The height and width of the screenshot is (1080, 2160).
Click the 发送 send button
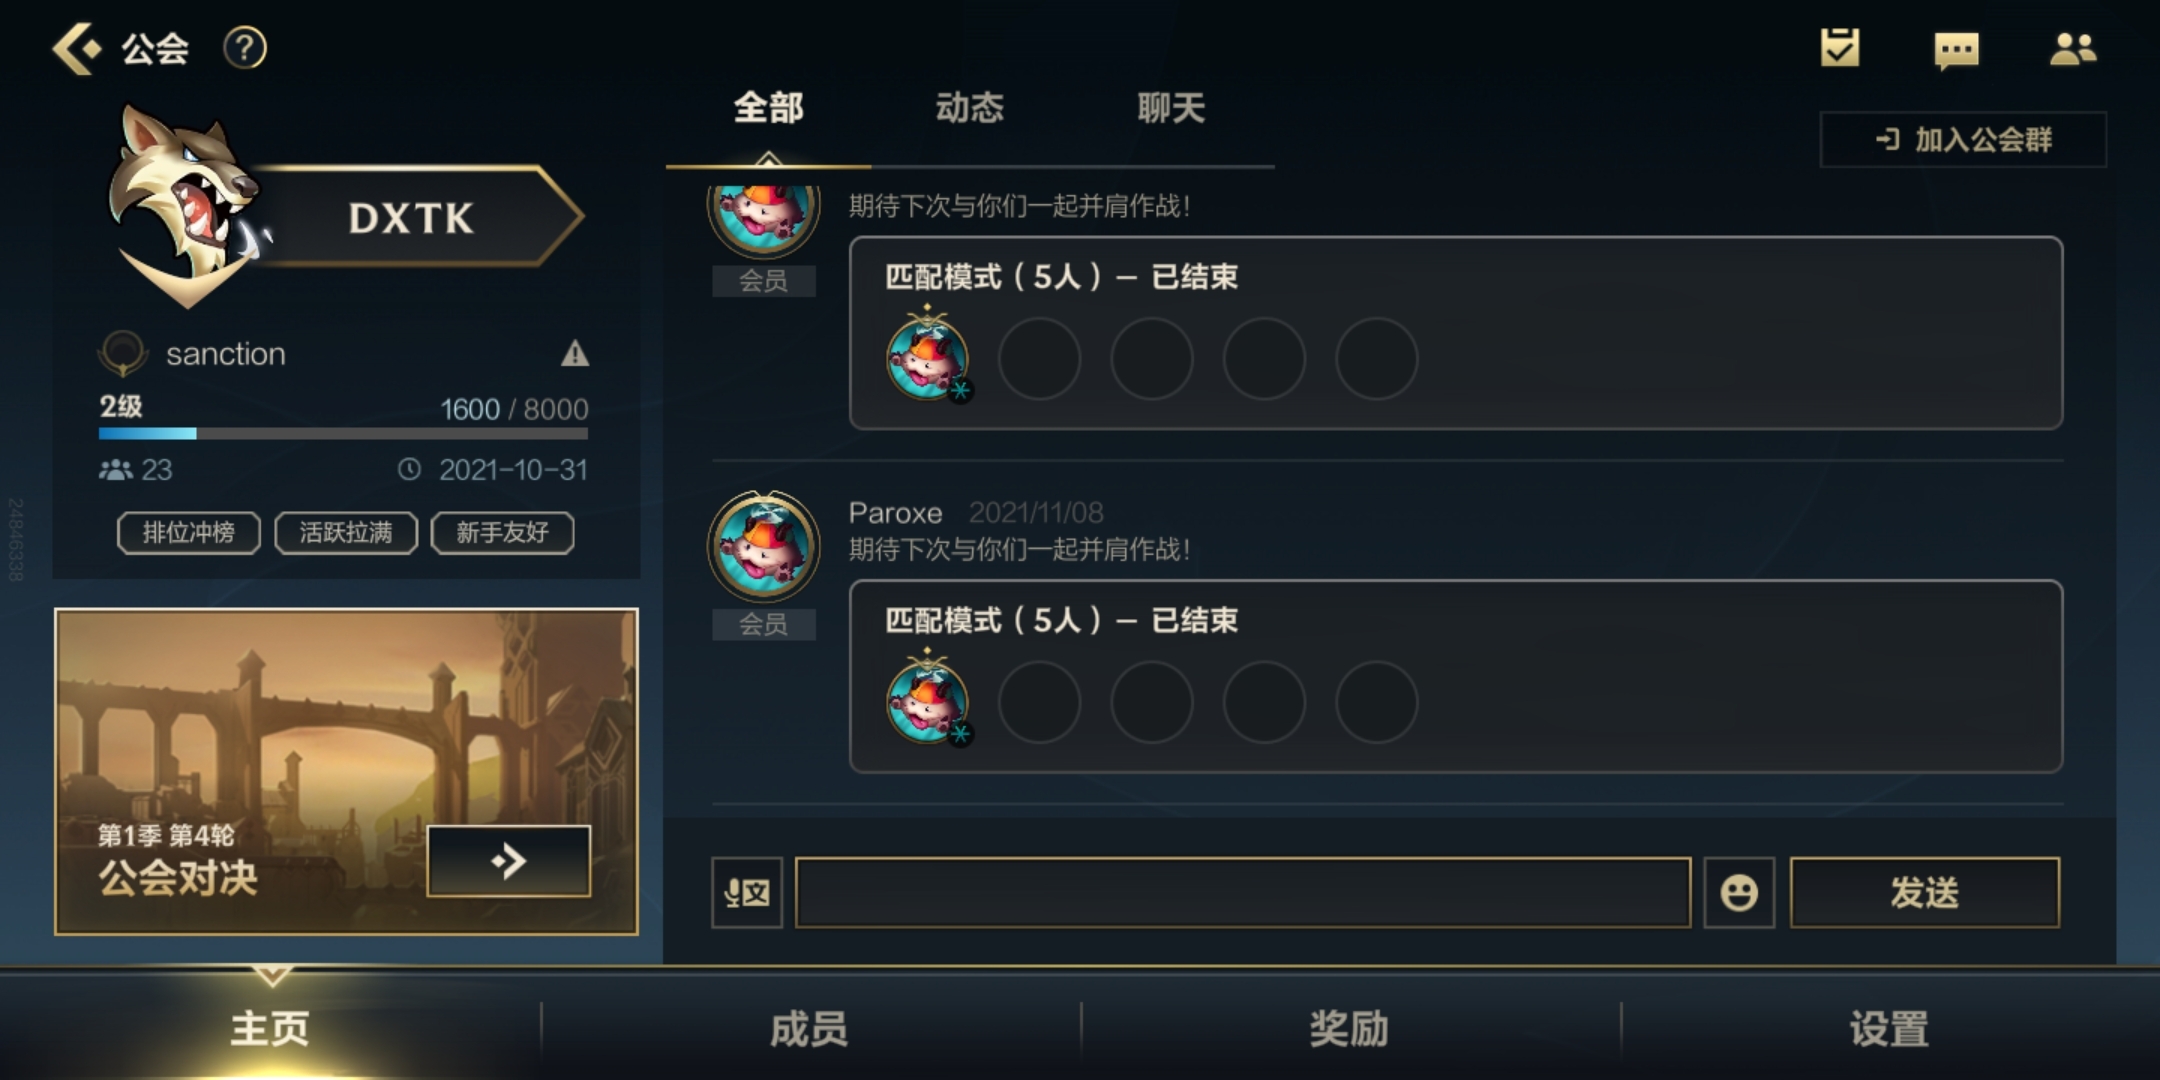tap(1925, 892)
